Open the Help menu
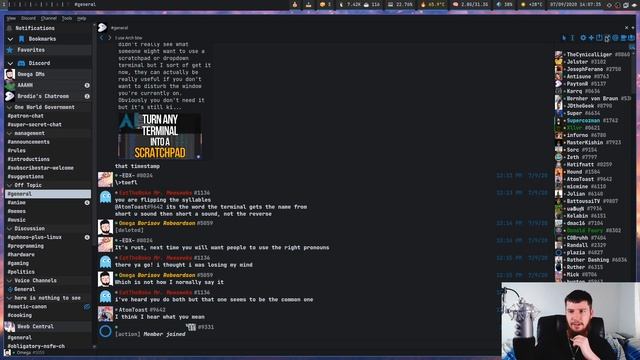This screenshot has height=360, width=640. (x=82, y=18)
